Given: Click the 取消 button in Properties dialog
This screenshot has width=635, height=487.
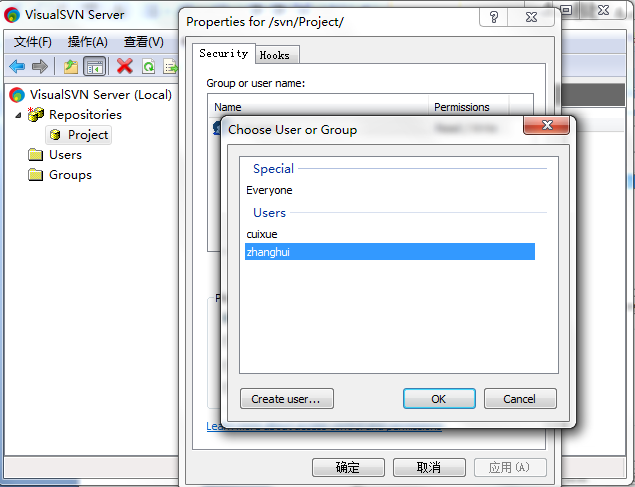Looking at the screenshot, I should [x=429, y=468].
